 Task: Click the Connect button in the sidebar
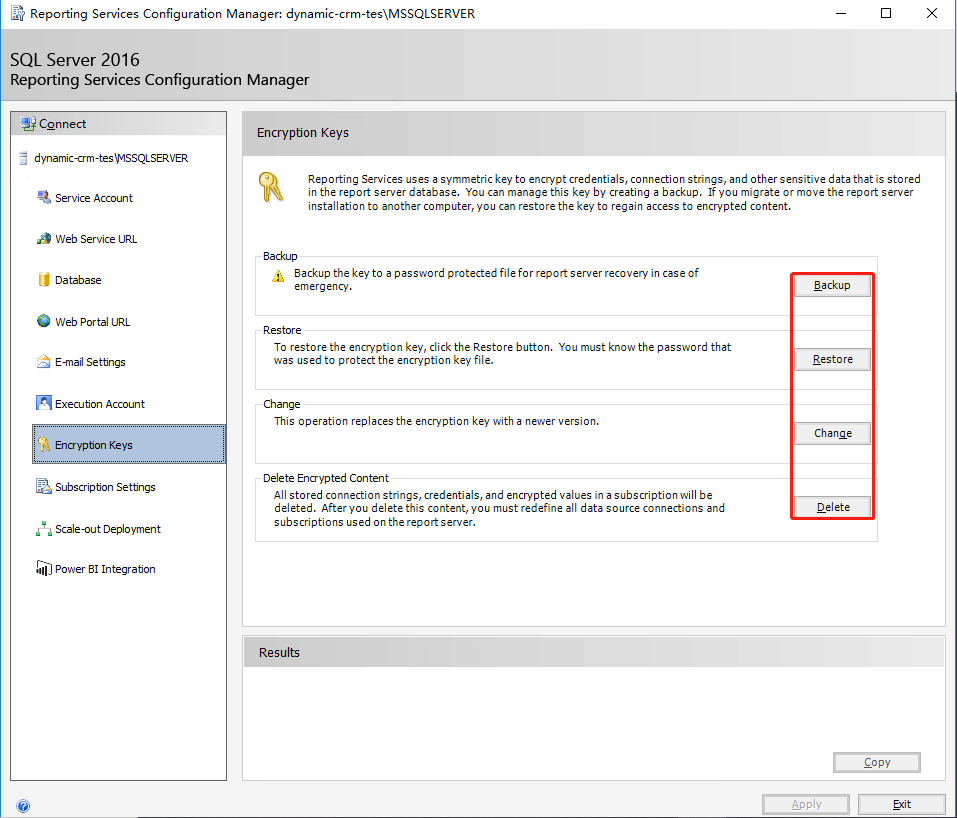pyautogui.click(x=118, y=124)
